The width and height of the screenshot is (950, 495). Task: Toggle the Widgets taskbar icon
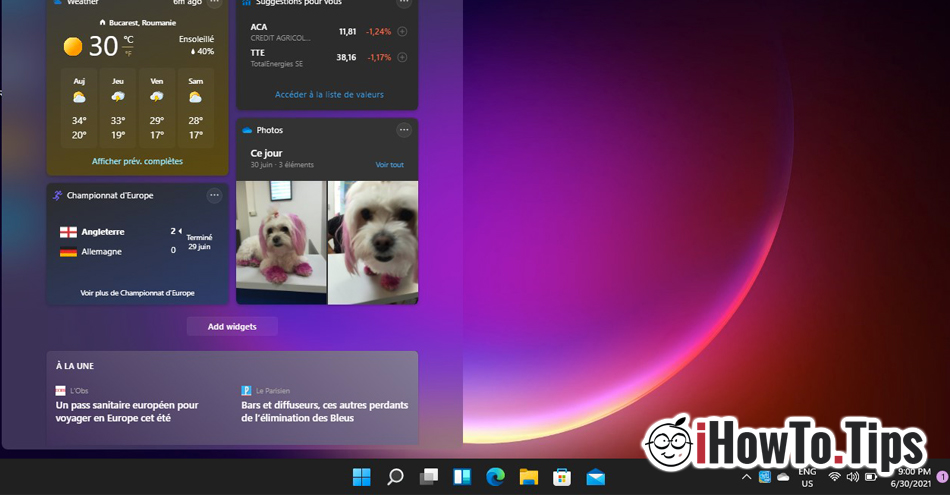click(462, 477)
